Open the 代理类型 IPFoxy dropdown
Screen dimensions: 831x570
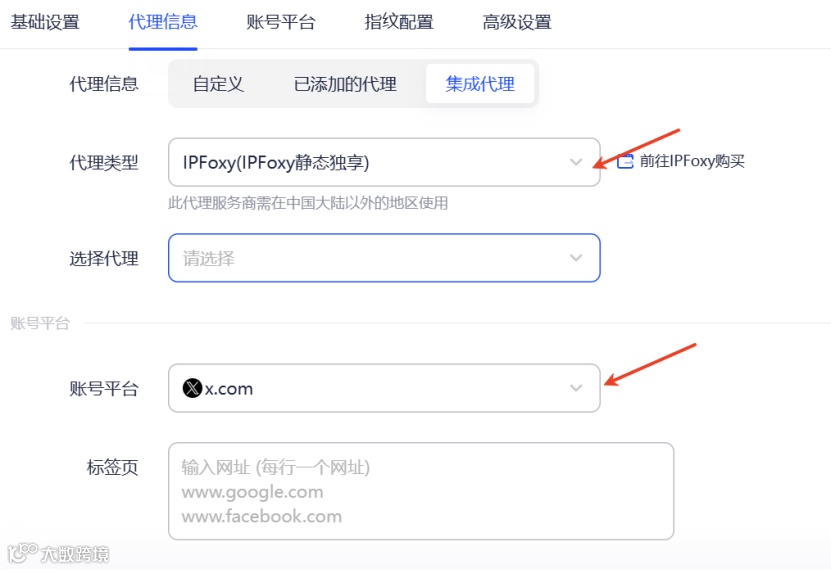[384, 162]
